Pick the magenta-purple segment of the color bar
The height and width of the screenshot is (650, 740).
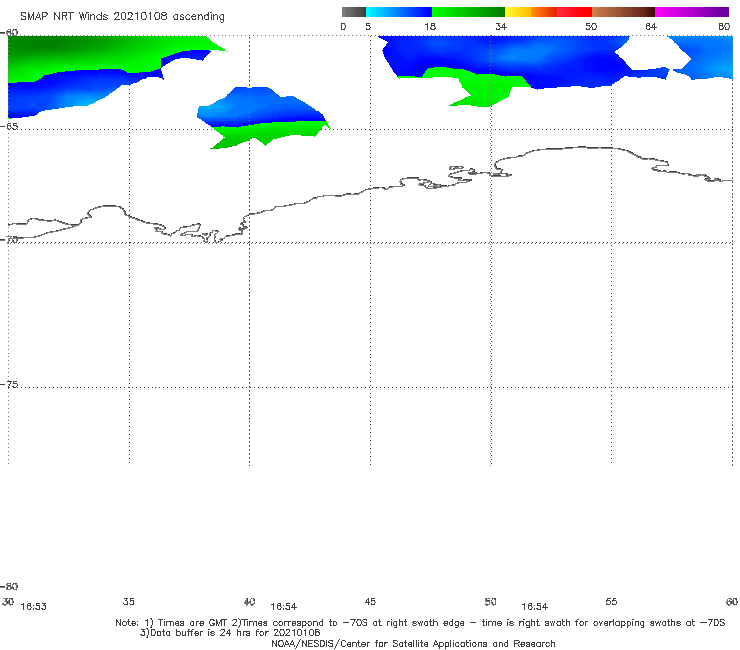coord(692,12)
